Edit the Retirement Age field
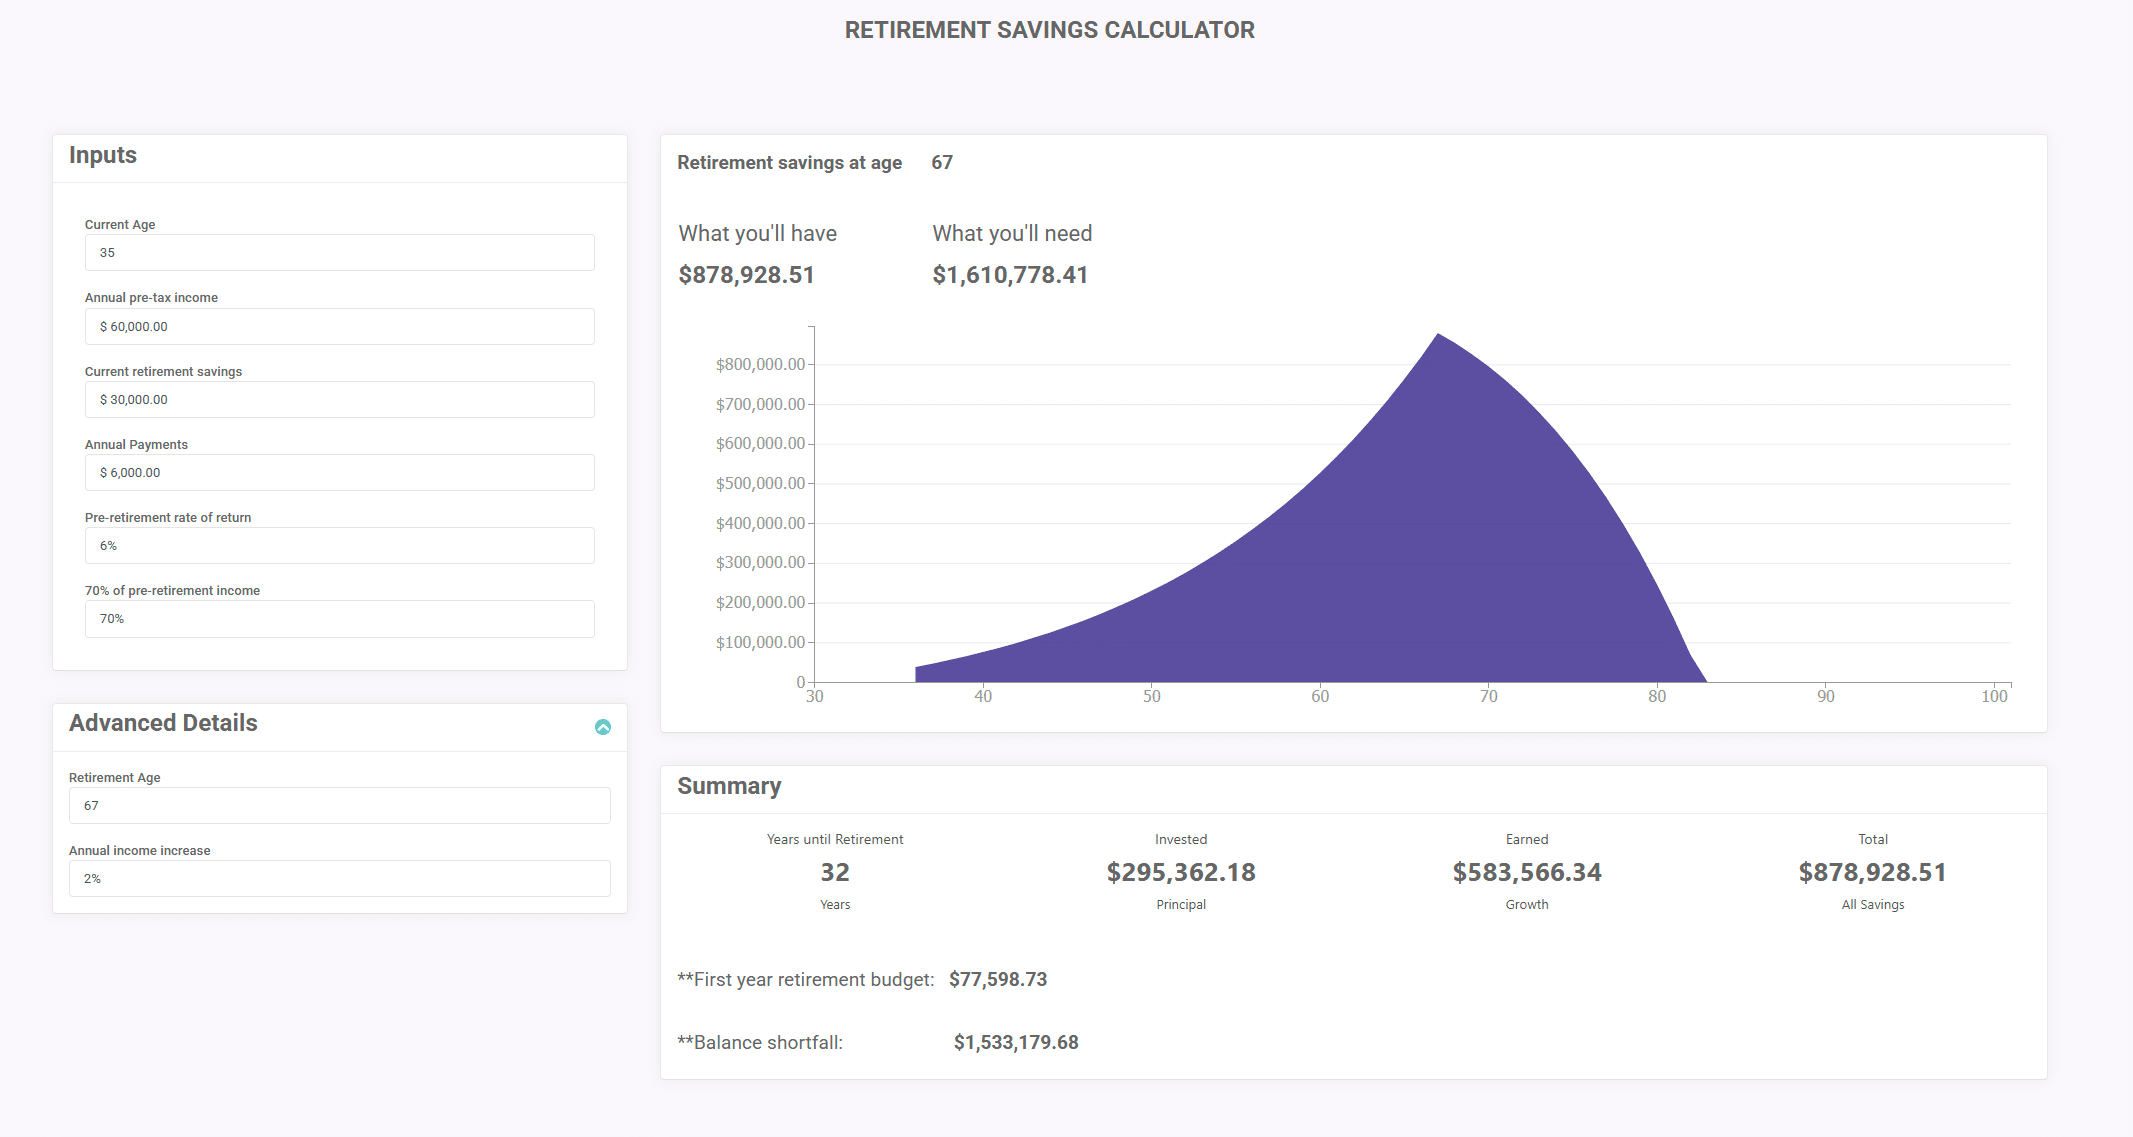The width and height of the screenshot is (2133, 1137). pyautogui.click(x=339, y=806)
